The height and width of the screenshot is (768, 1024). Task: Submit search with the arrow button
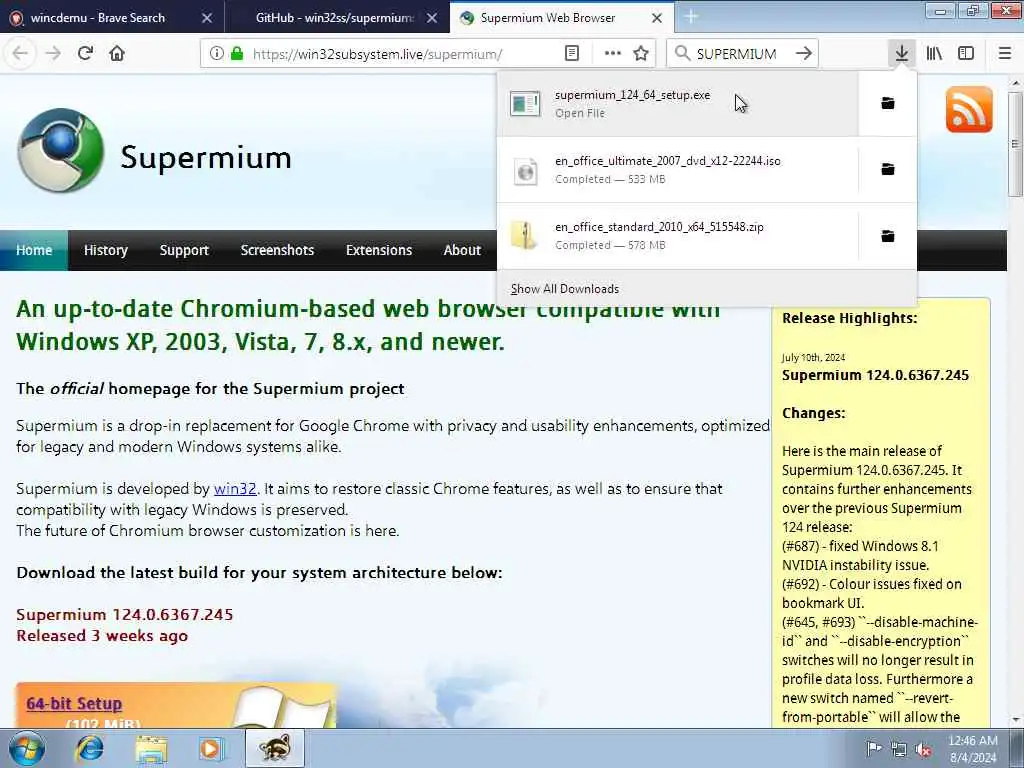tap(804, 54)
